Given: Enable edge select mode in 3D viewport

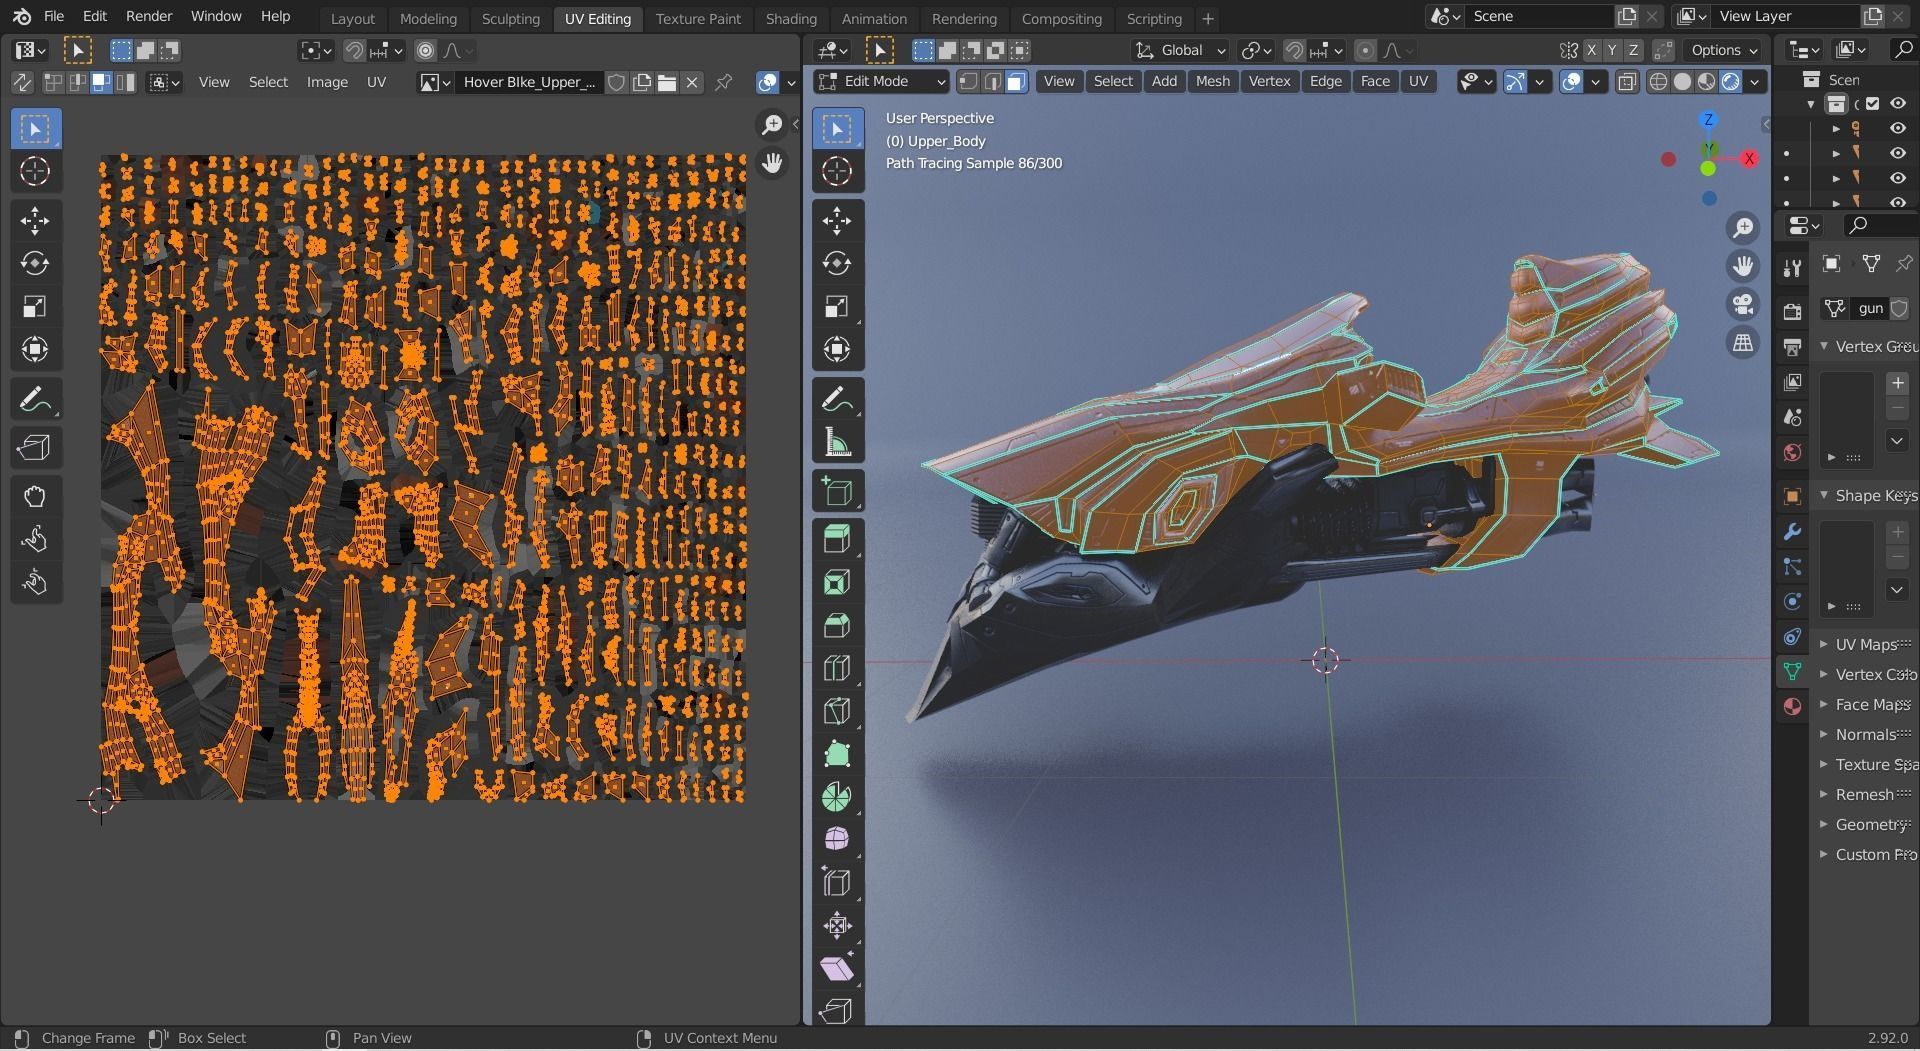Looking at the screenshot, I should [x=992, y=82].
